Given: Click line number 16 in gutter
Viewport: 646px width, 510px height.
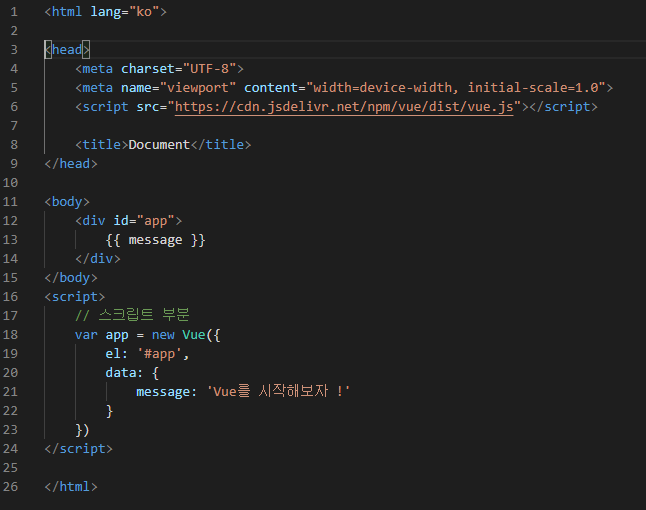Looking at the screenshot, I should click(10, 297).
